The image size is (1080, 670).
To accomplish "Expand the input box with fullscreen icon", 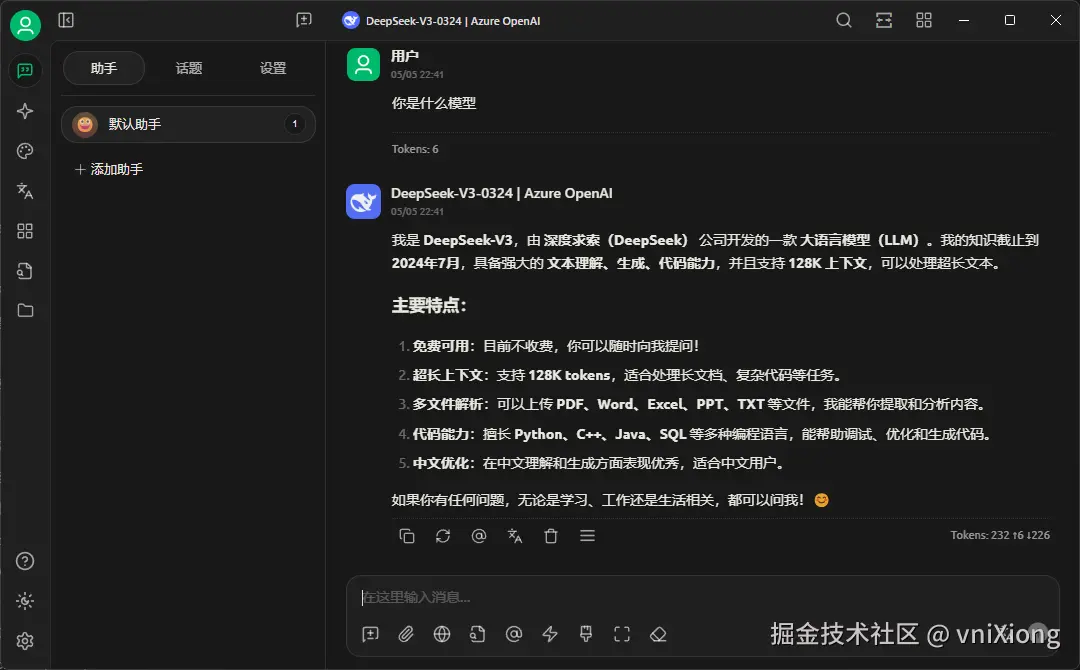I will (x=622, y=634).
